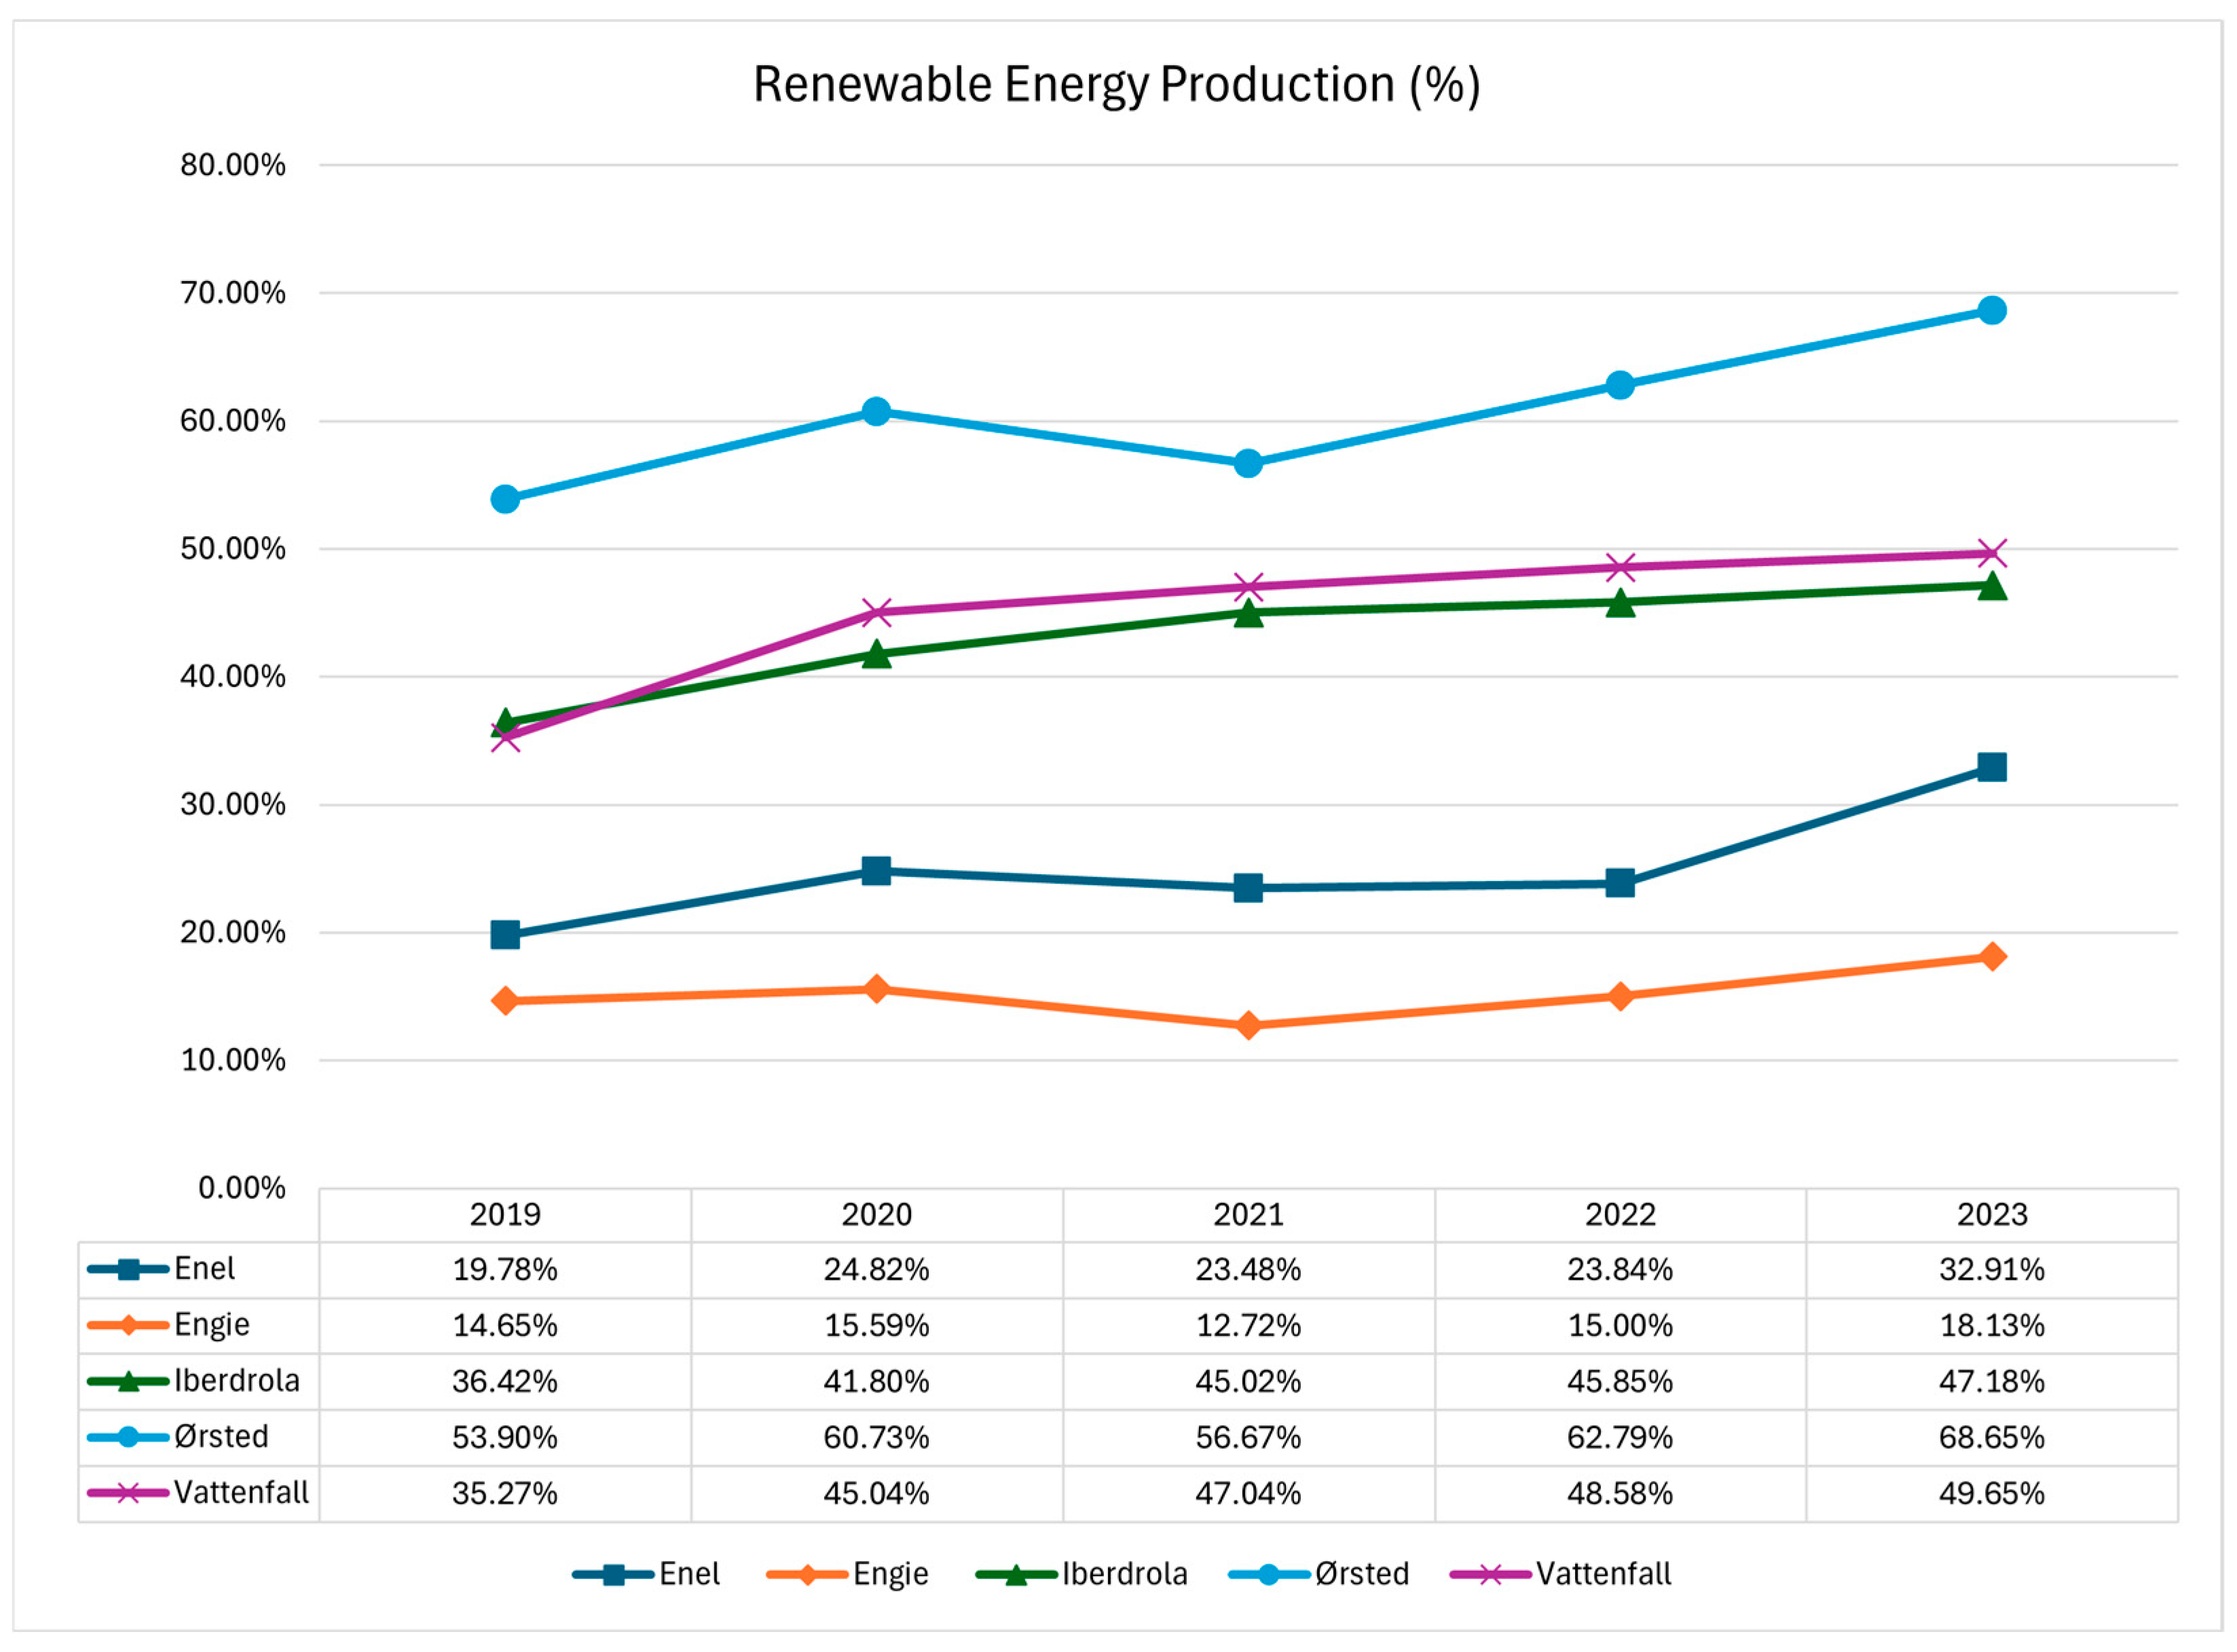Click the Iberdrola 2020 triangle data point
Viewport: 2237px width, 1652px height.
[876, 654]
